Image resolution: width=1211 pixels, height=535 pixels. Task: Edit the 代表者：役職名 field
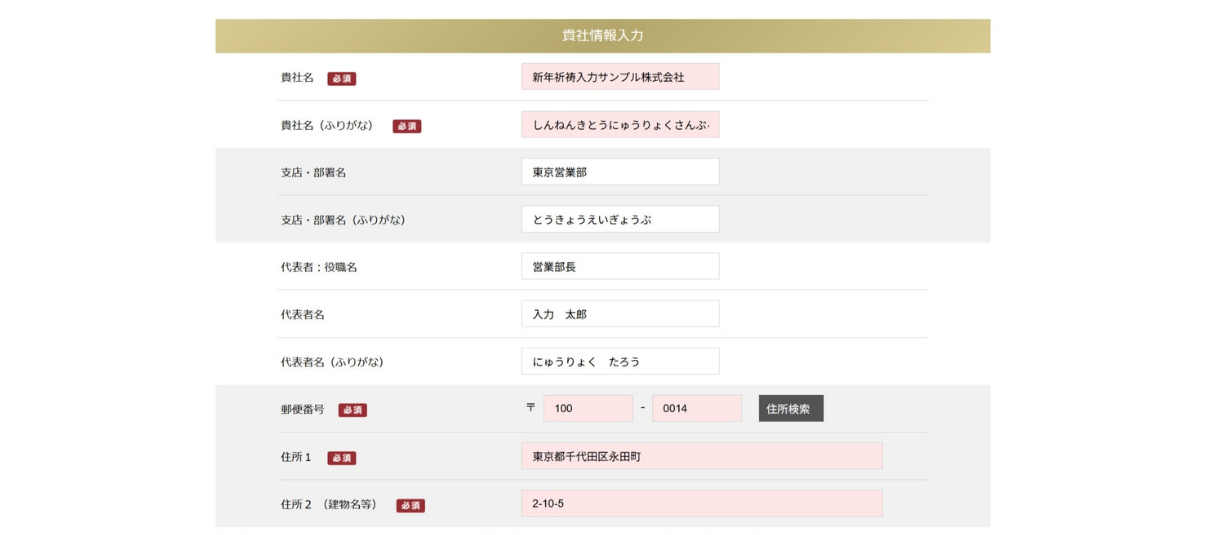click(x=619, y=267)
